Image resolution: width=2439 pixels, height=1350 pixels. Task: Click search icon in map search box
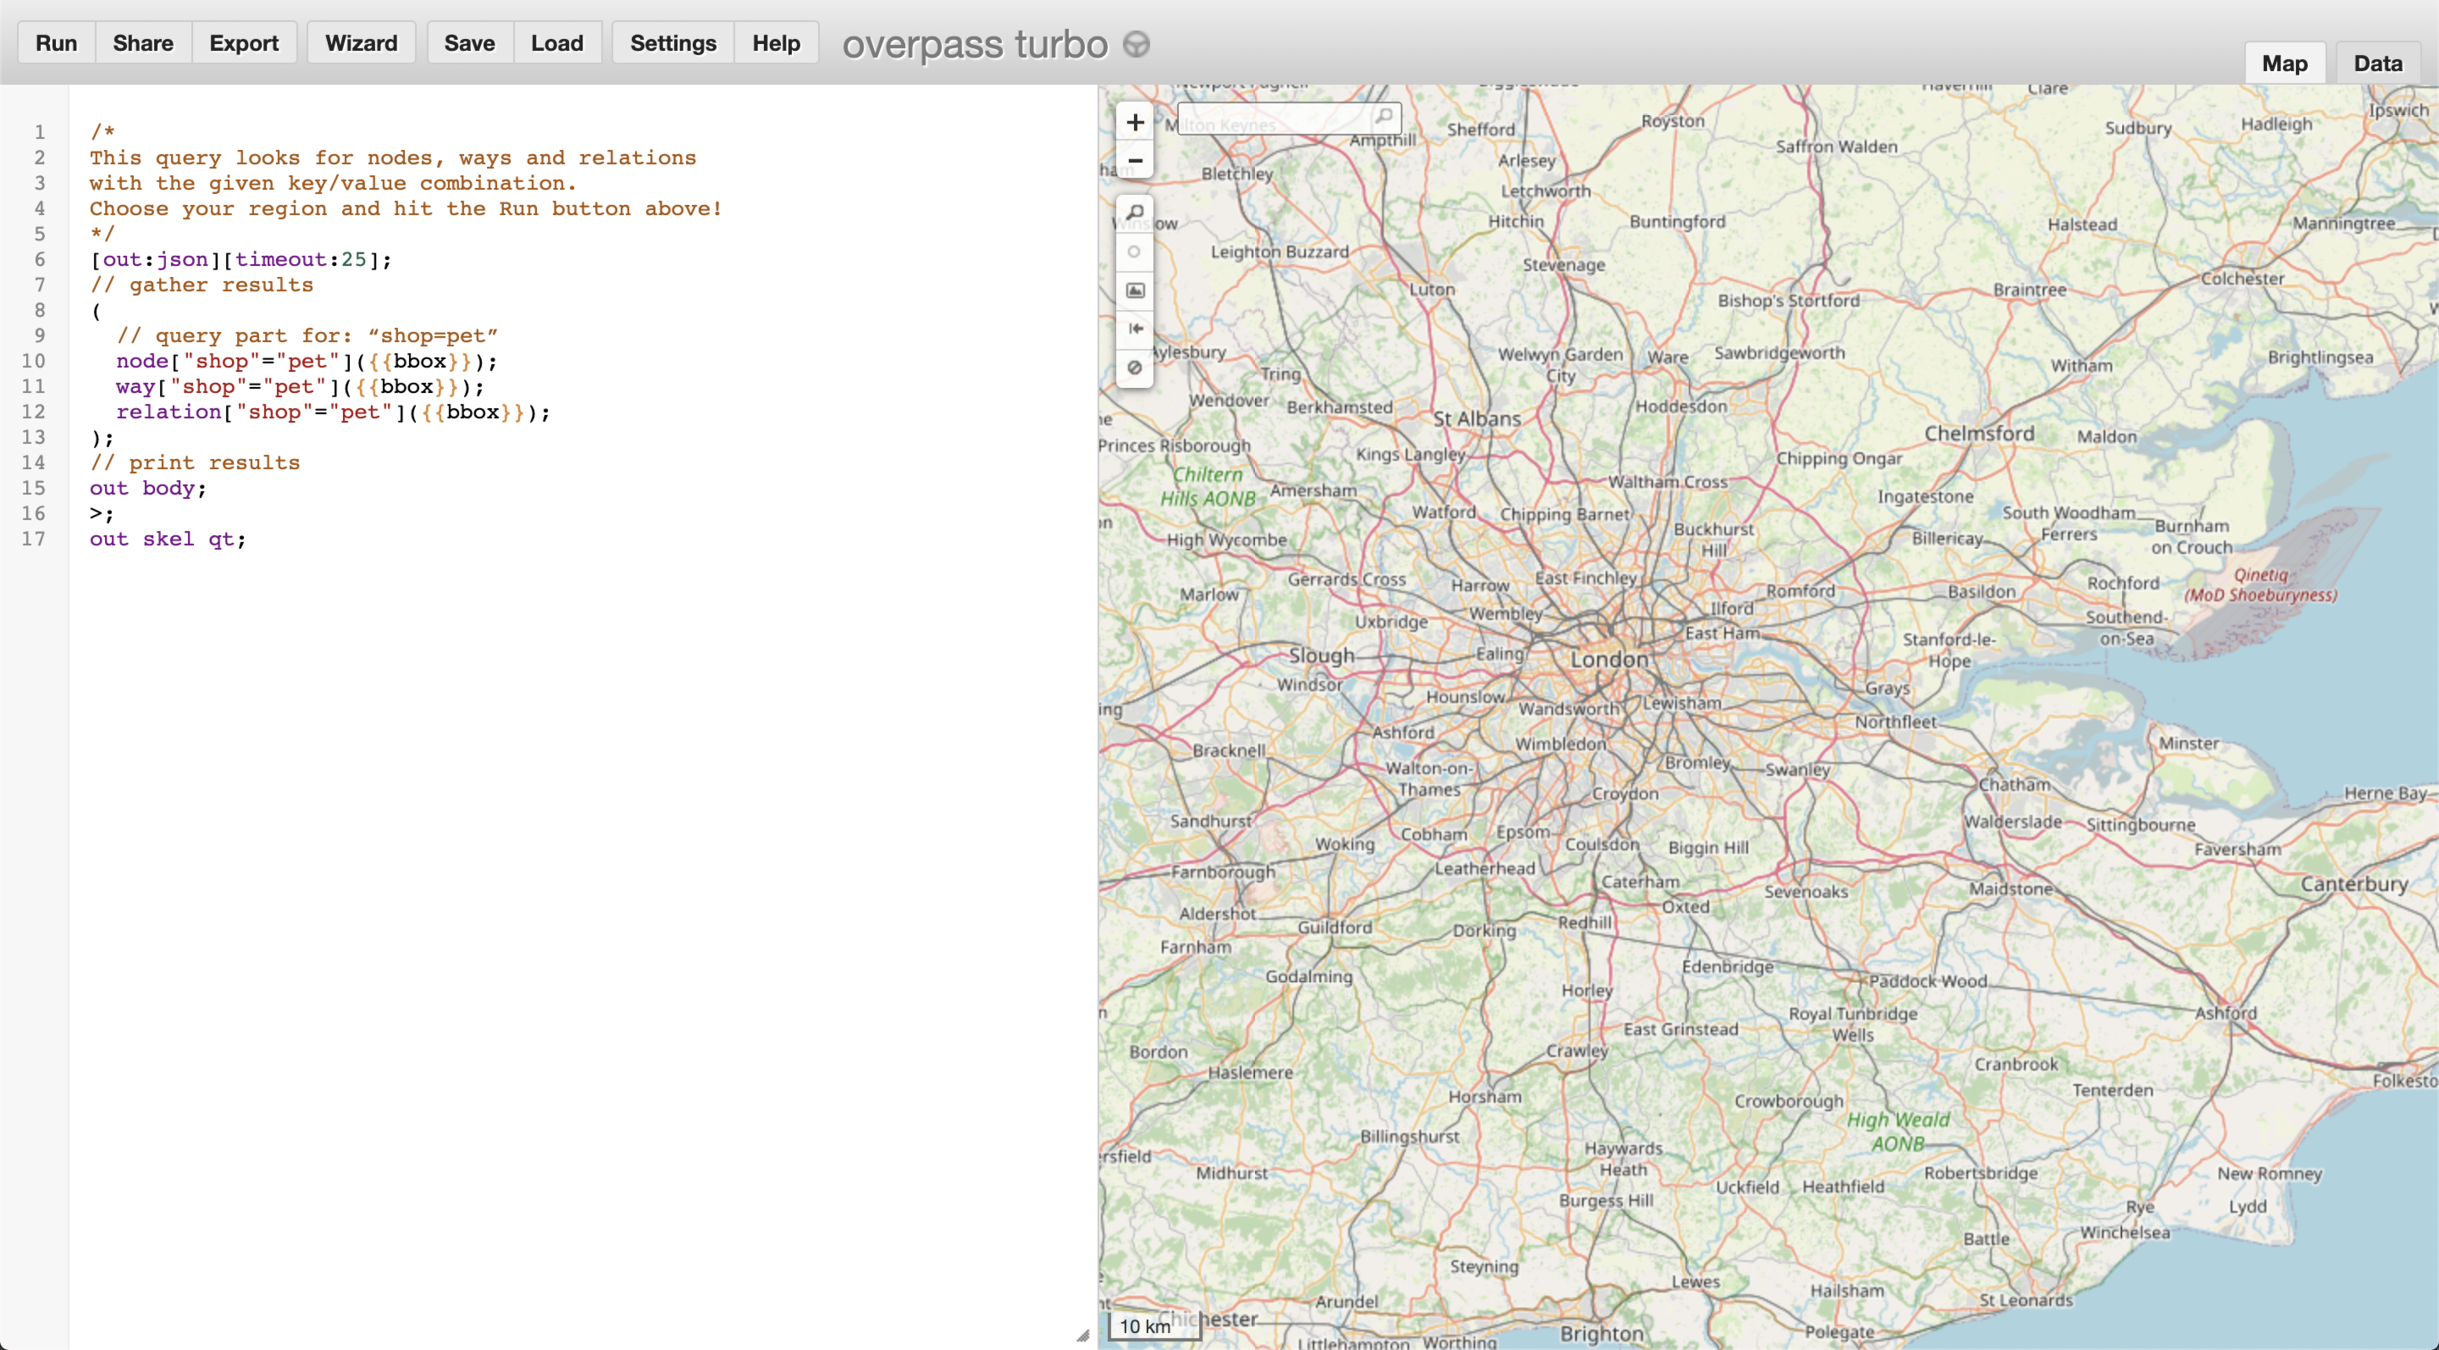click(x=1384, y=117)
